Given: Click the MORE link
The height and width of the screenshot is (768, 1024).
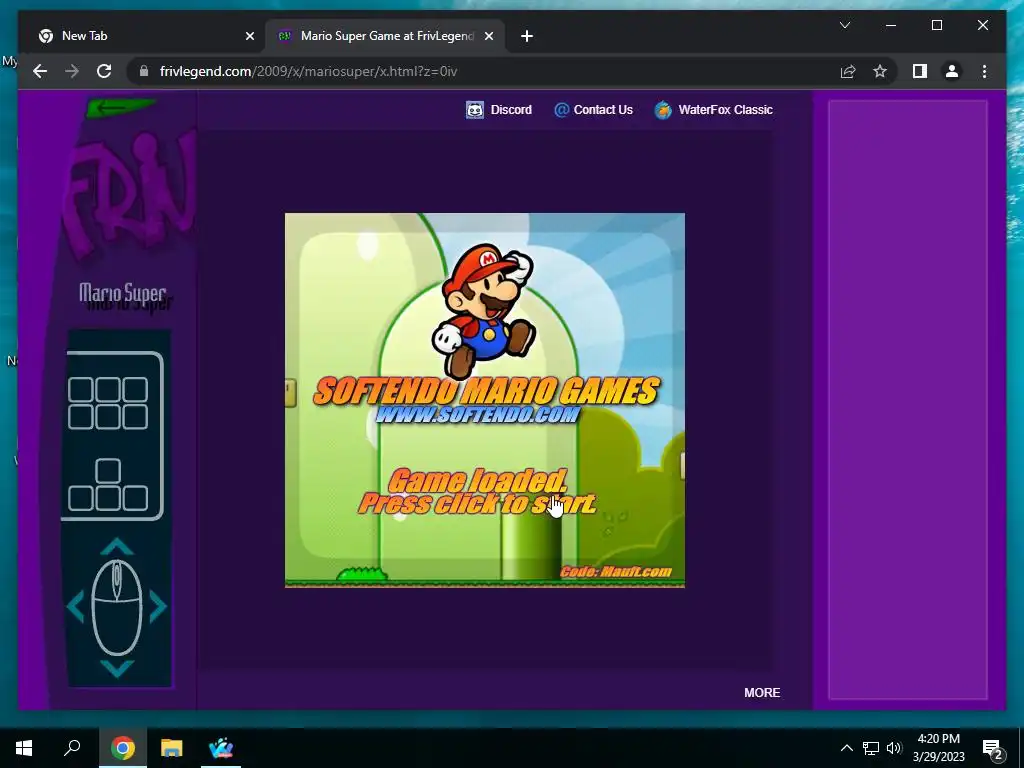Looking at the screenshot, I should pyautogui.click(x=762, y=692).
